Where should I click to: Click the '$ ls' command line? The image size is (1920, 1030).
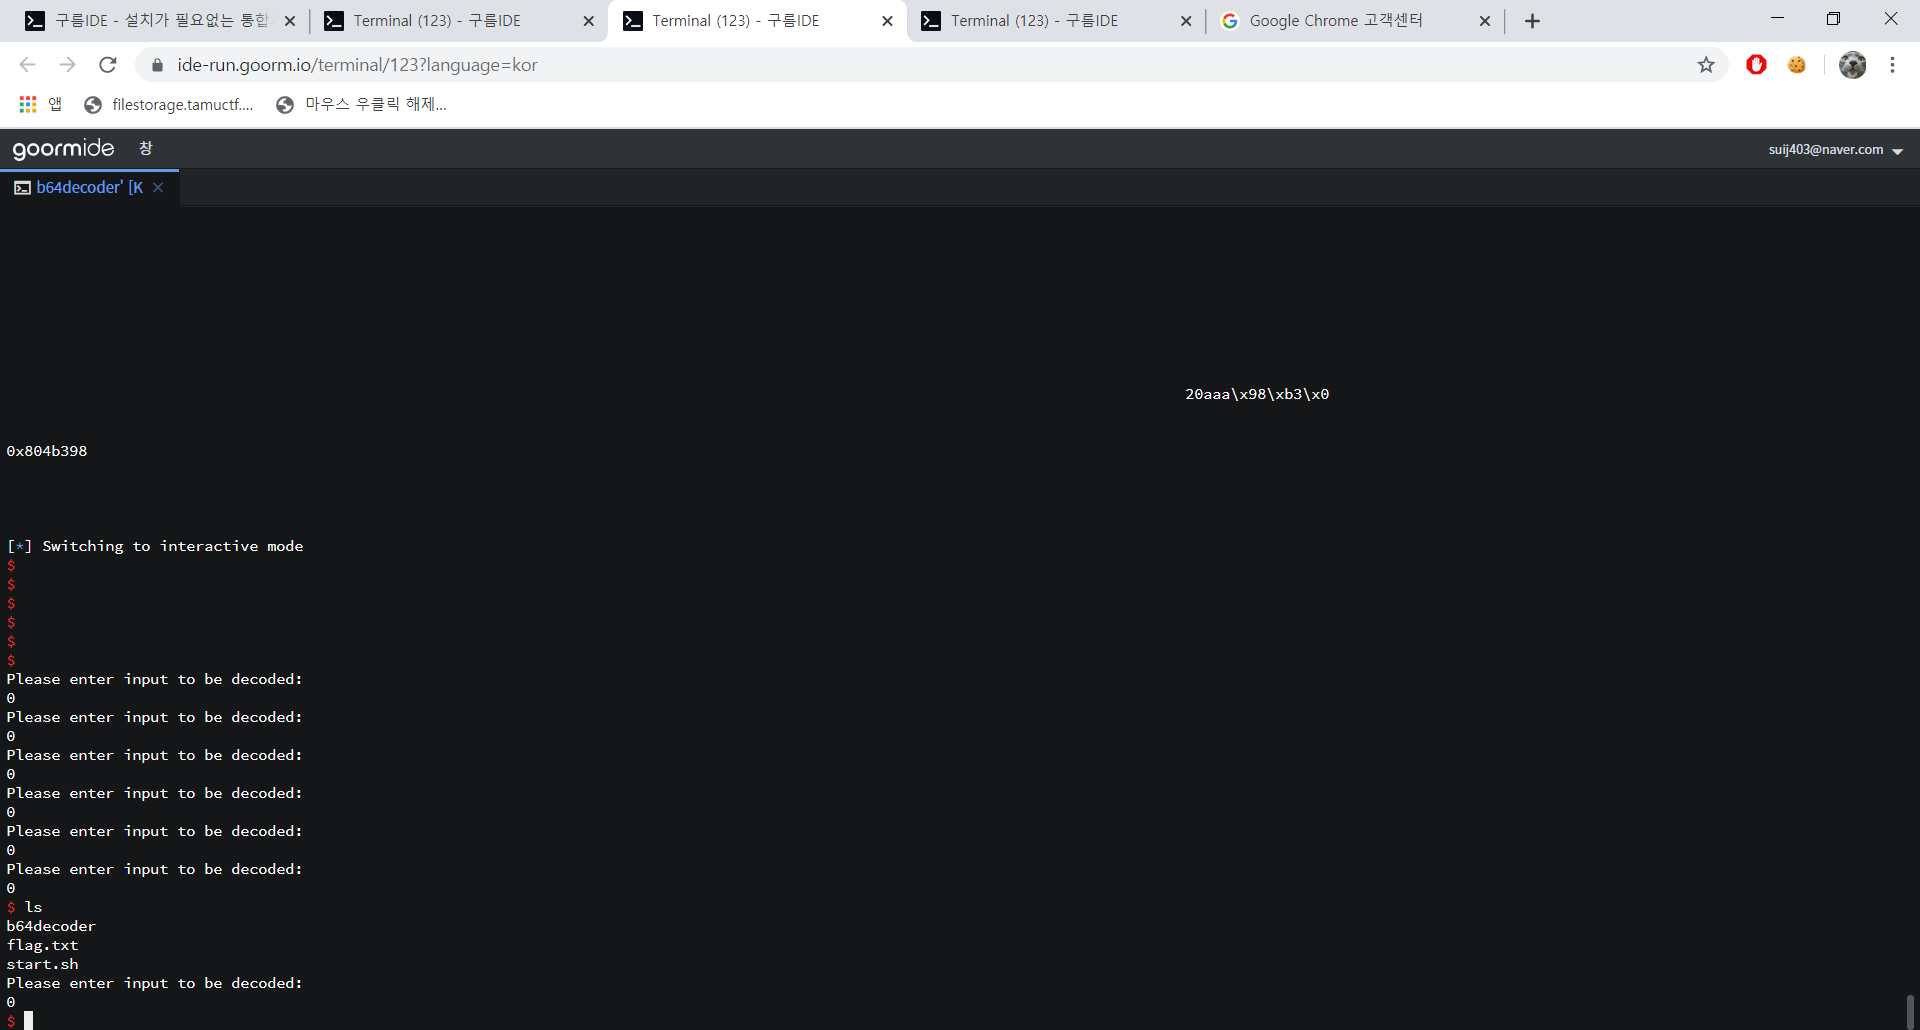25,907
